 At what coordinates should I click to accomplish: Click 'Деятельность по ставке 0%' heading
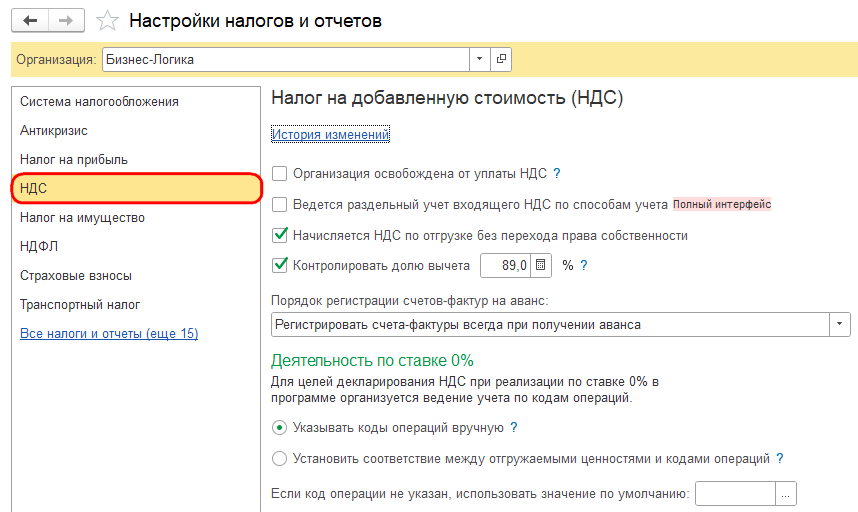pos(372,360)
